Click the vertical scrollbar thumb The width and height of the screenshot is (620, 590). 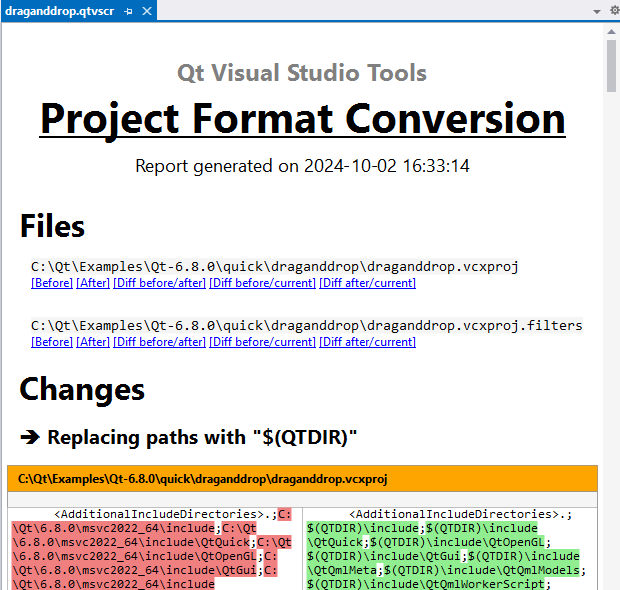(x=611, y=66)
